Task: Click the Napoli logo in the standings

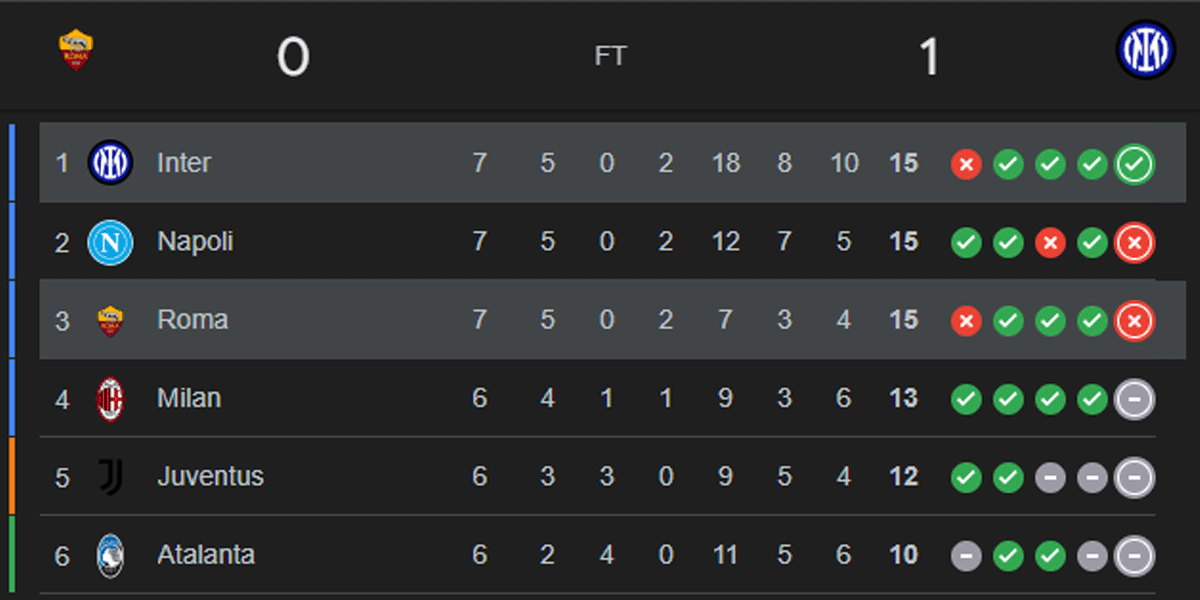Action: [x=110, y=242]
